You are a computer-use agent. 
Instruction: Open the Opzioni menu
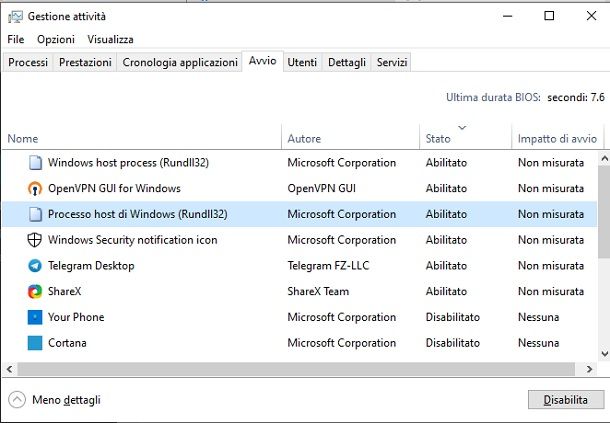point(56,39)
